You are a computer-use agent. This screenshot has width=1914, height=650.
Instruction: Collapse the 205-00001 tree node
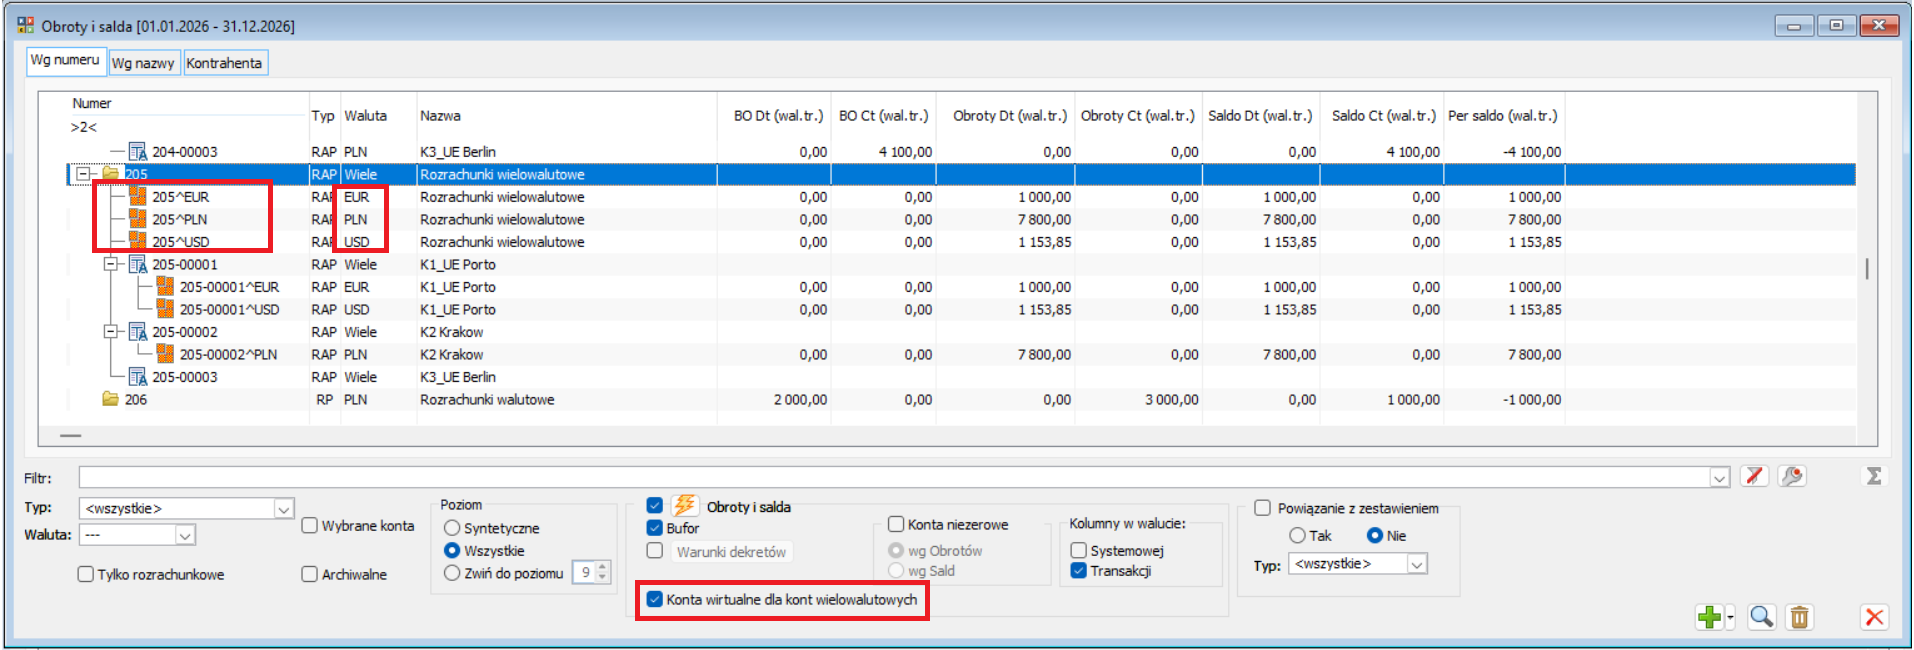point(111,265)
